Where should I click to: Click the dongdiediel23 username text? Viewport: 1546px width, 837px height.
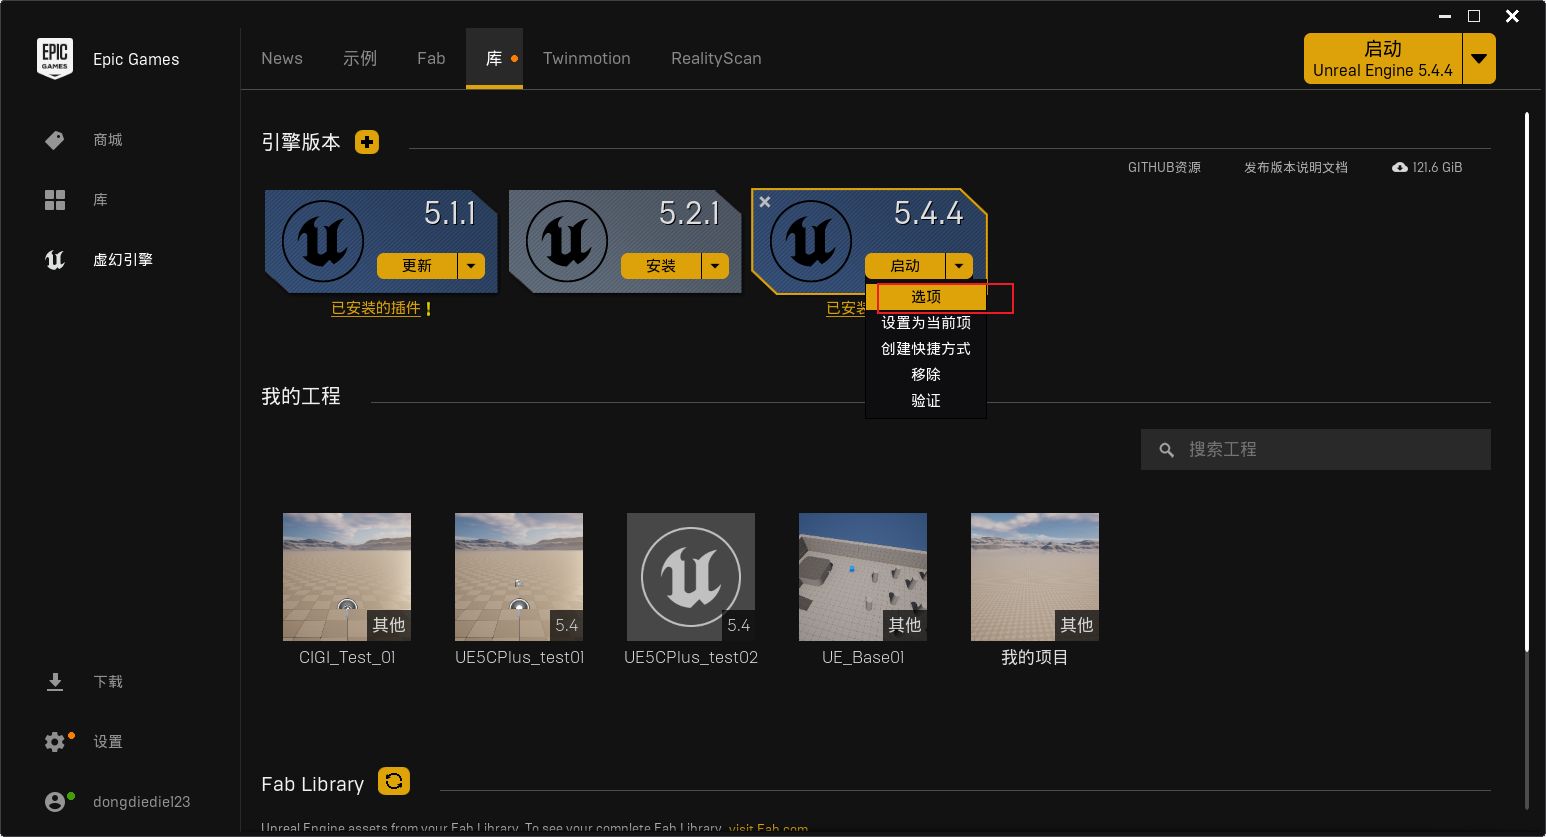click(x=141, y=802)
